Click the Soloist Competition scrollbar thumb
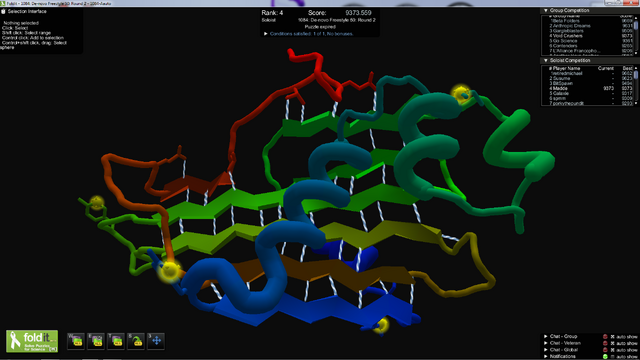Viewport: 640px width, 360px height. pos(636,76)
